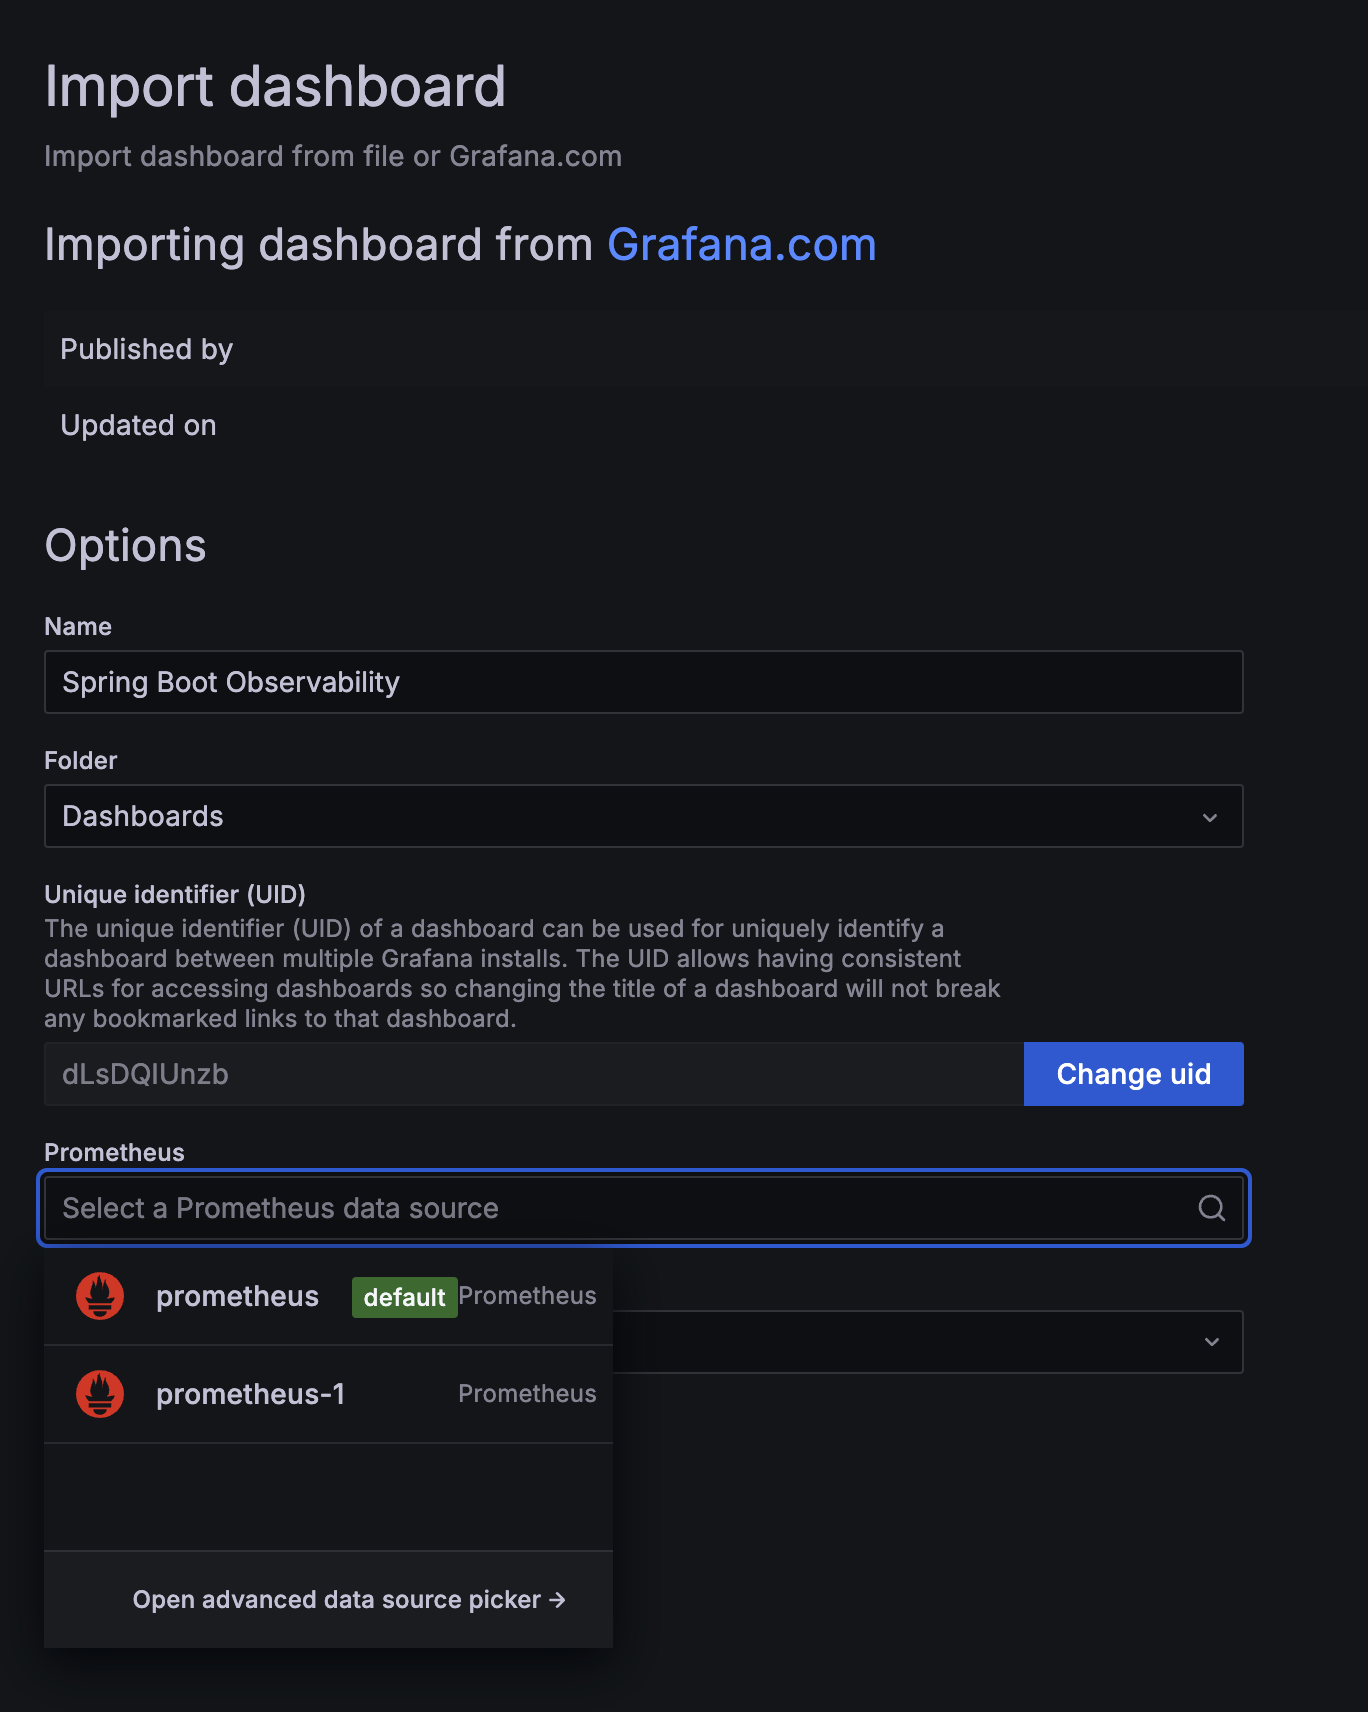Viewport: 1368px width, 1712px height.
Task: Click the Unique identifier (UID) label
Action: coord(175,894)
